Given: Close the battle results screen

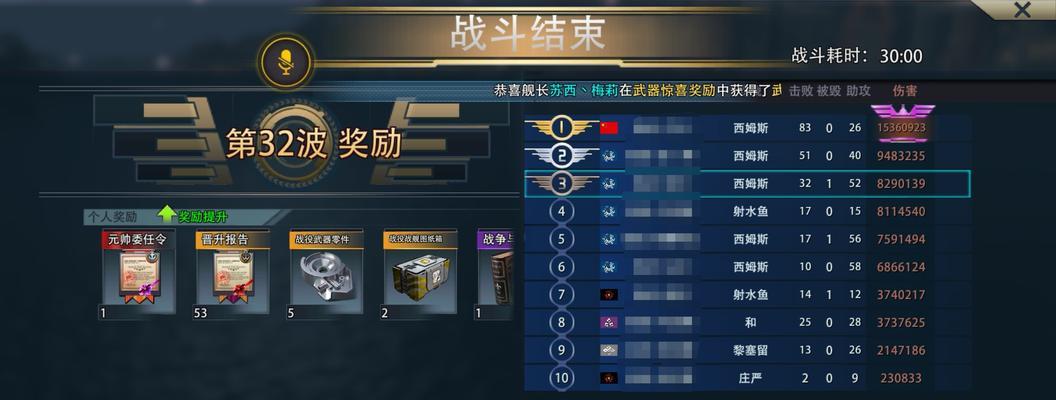Looking at the screenshot, I should point(1022,10).
